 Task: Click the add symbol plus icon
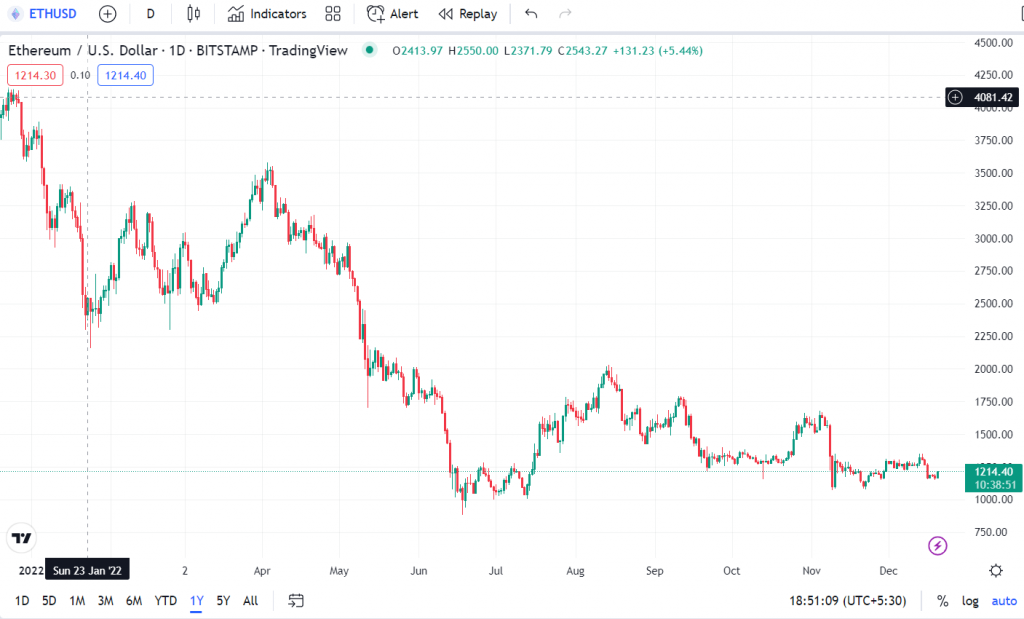click(x=107, y=14)
